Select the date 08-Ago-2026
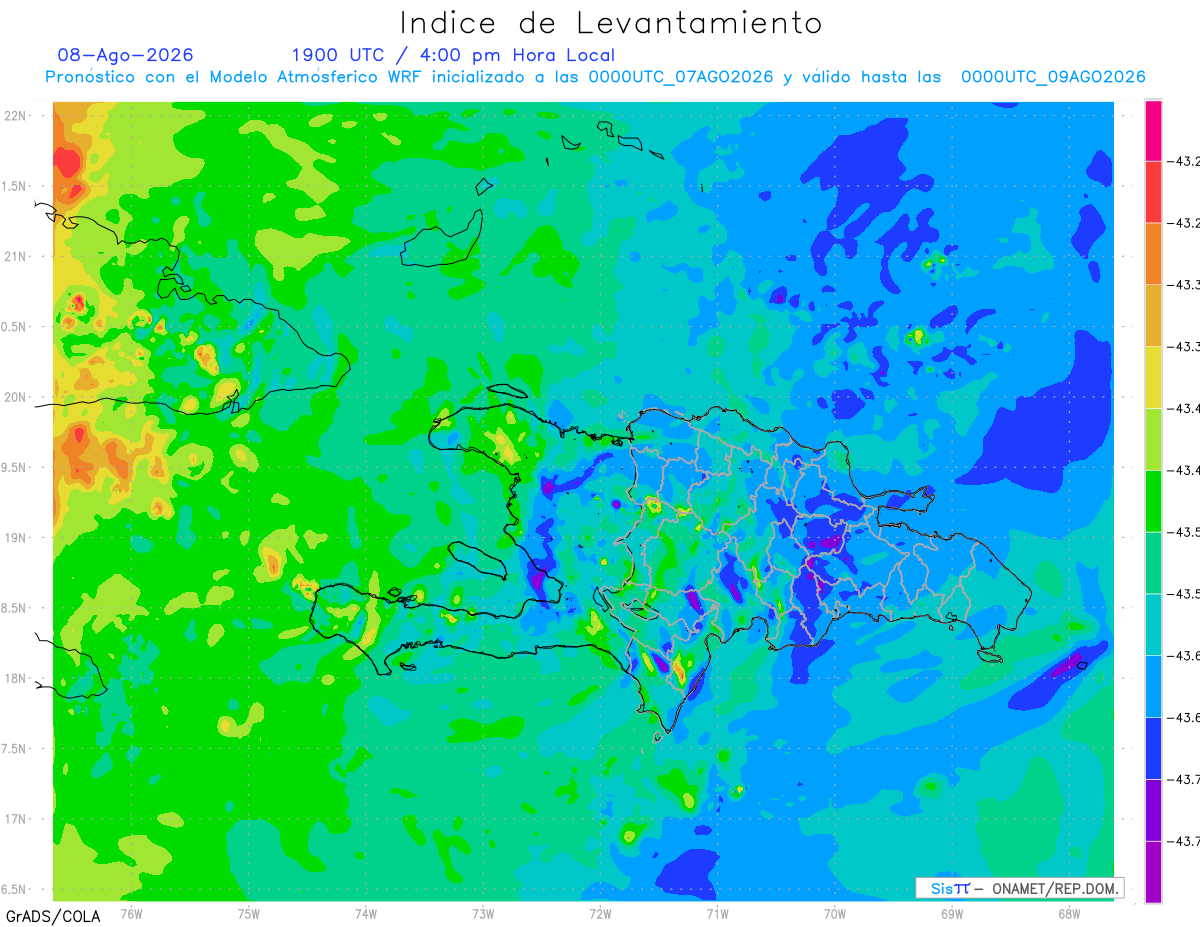 tap(126, 55)
